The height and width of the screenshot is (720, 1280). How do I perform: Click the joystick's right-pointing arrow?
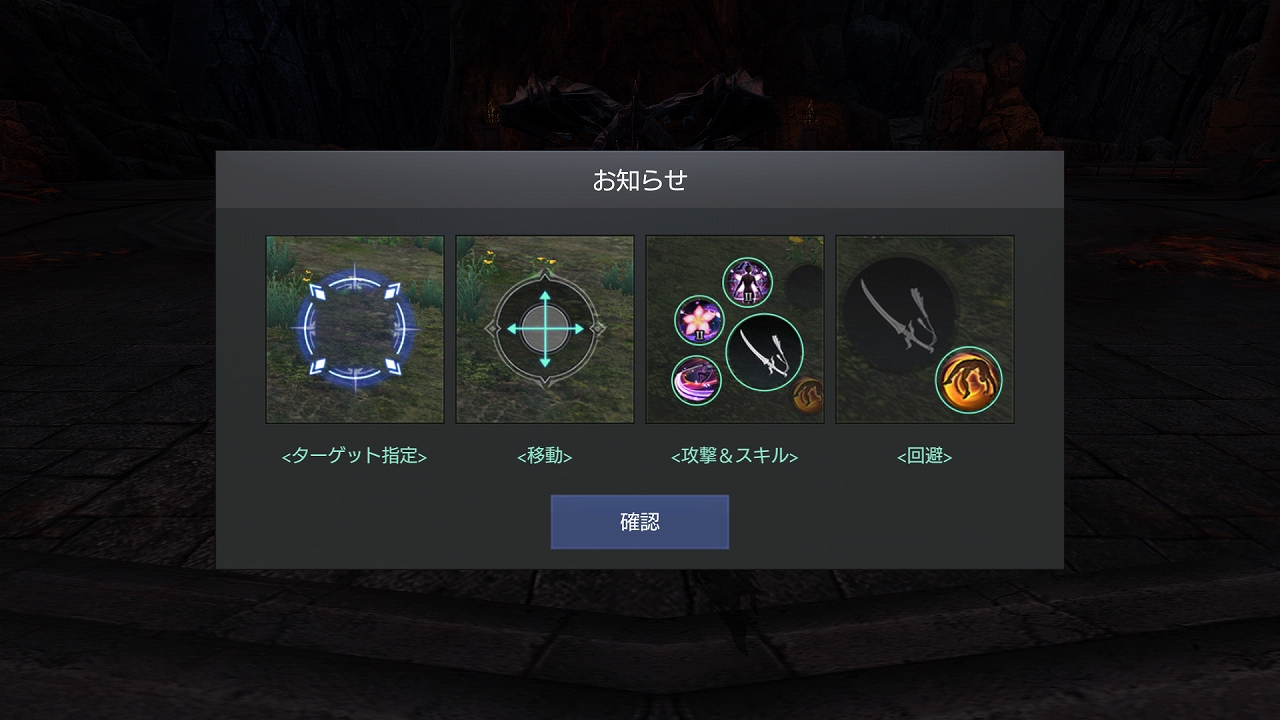click(x=576, y=329)
